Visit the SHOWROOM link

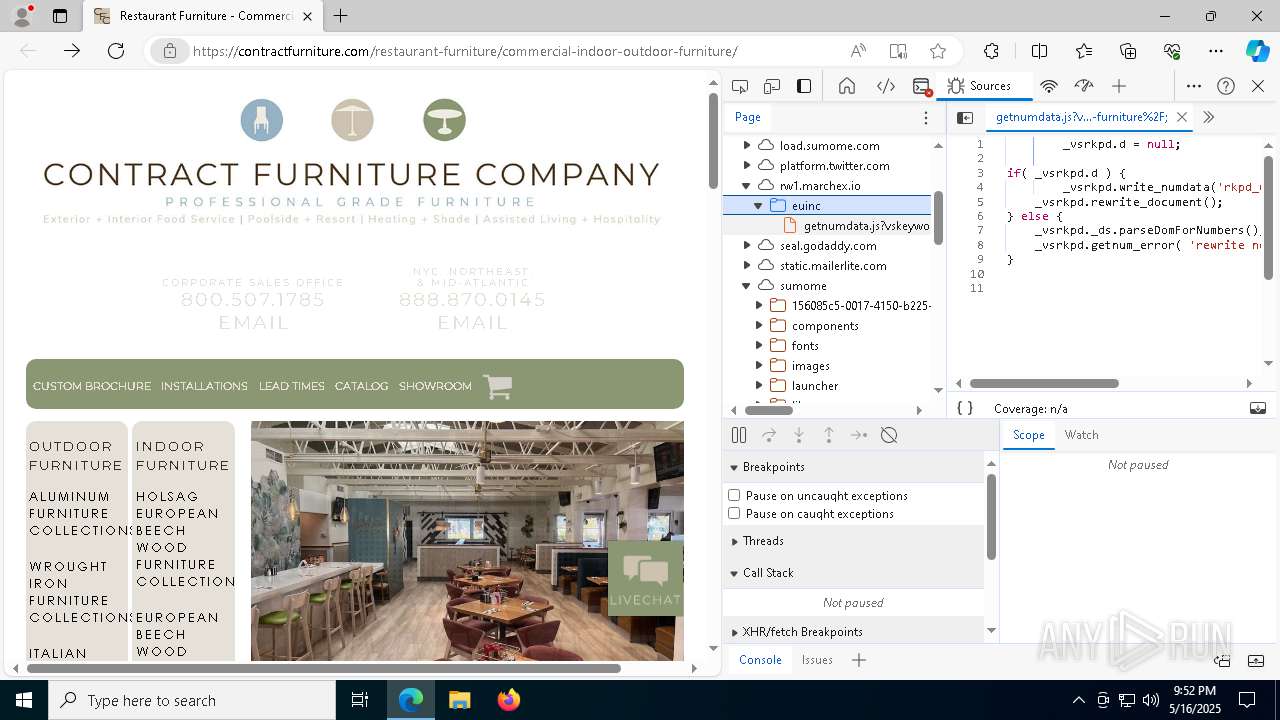tap(435, 386)
